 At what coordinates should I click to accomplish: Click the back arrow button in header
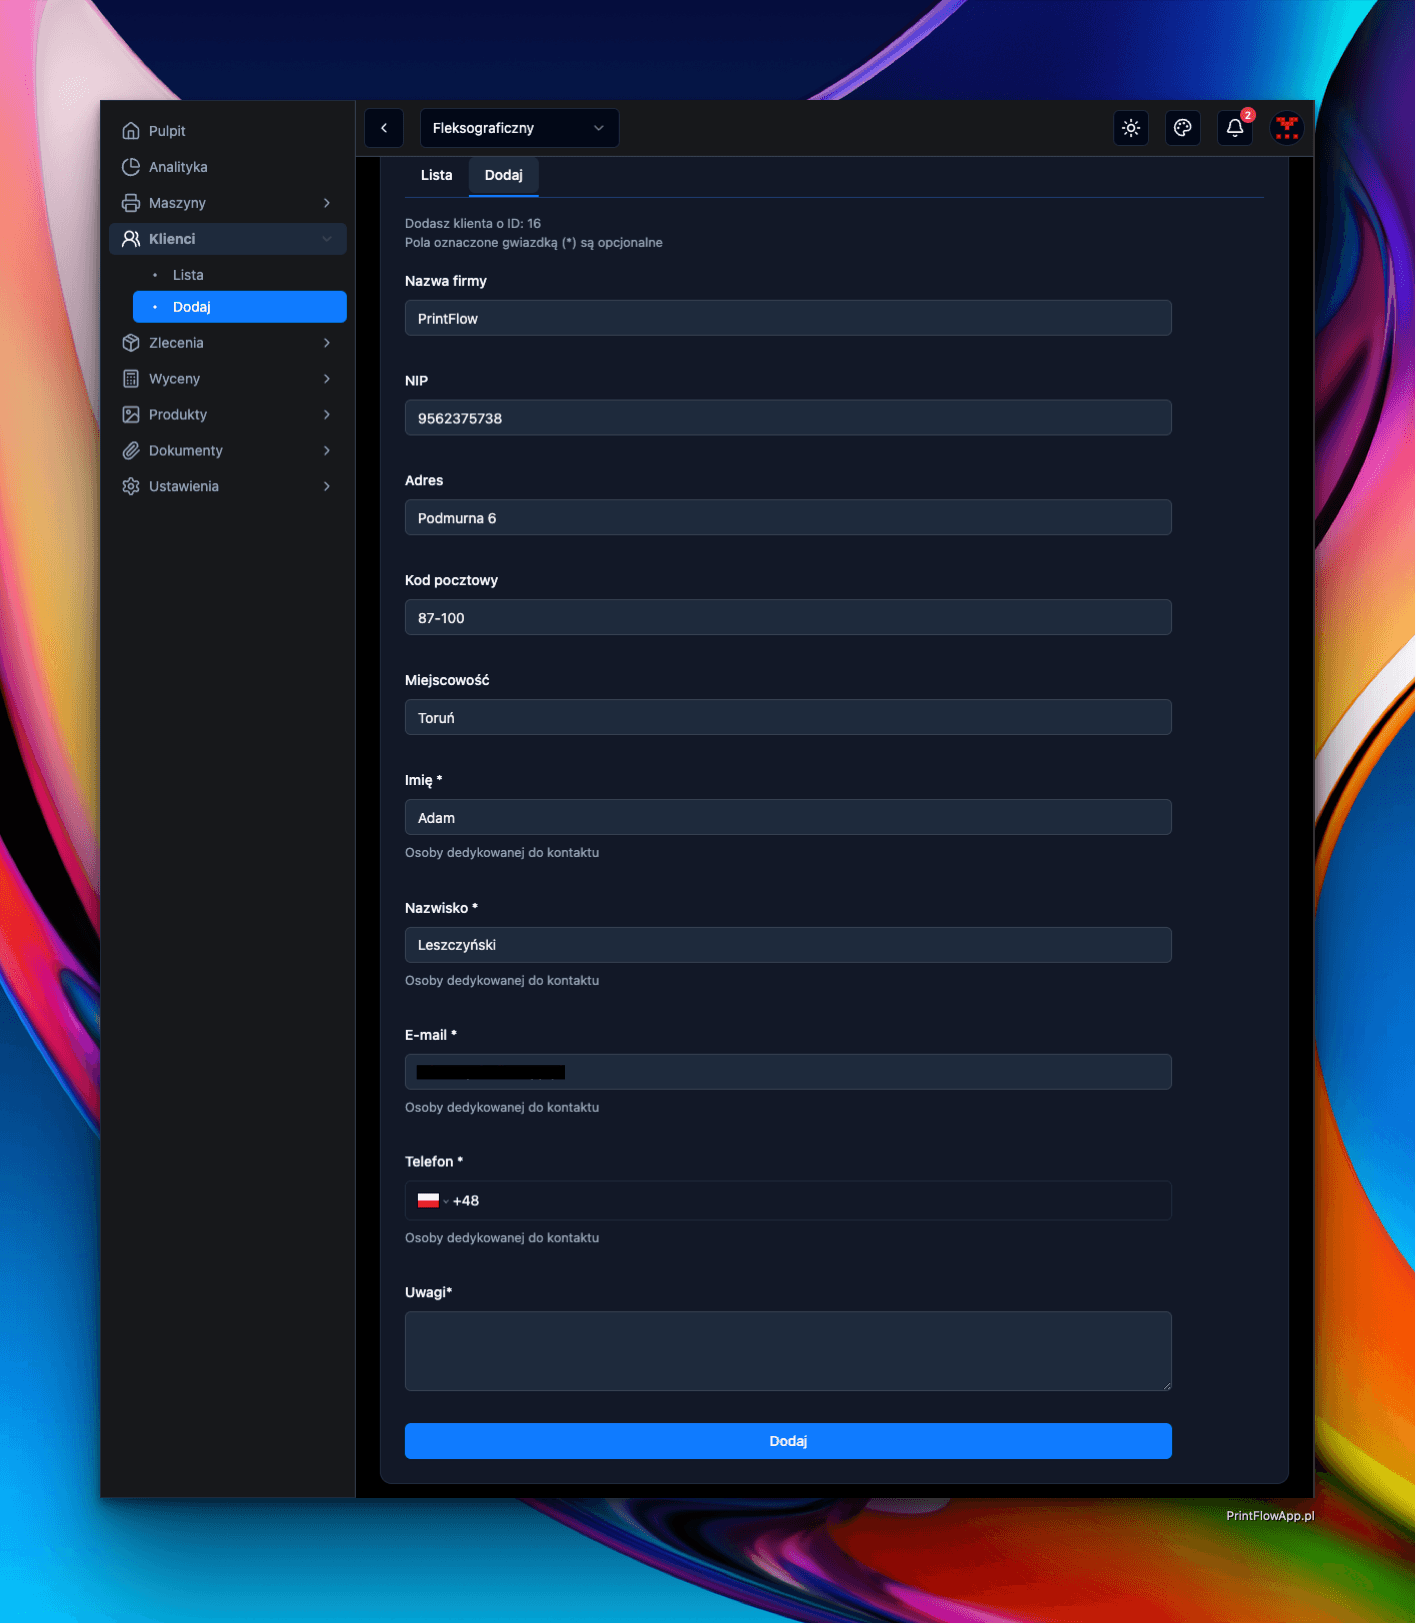click(384, 128)
